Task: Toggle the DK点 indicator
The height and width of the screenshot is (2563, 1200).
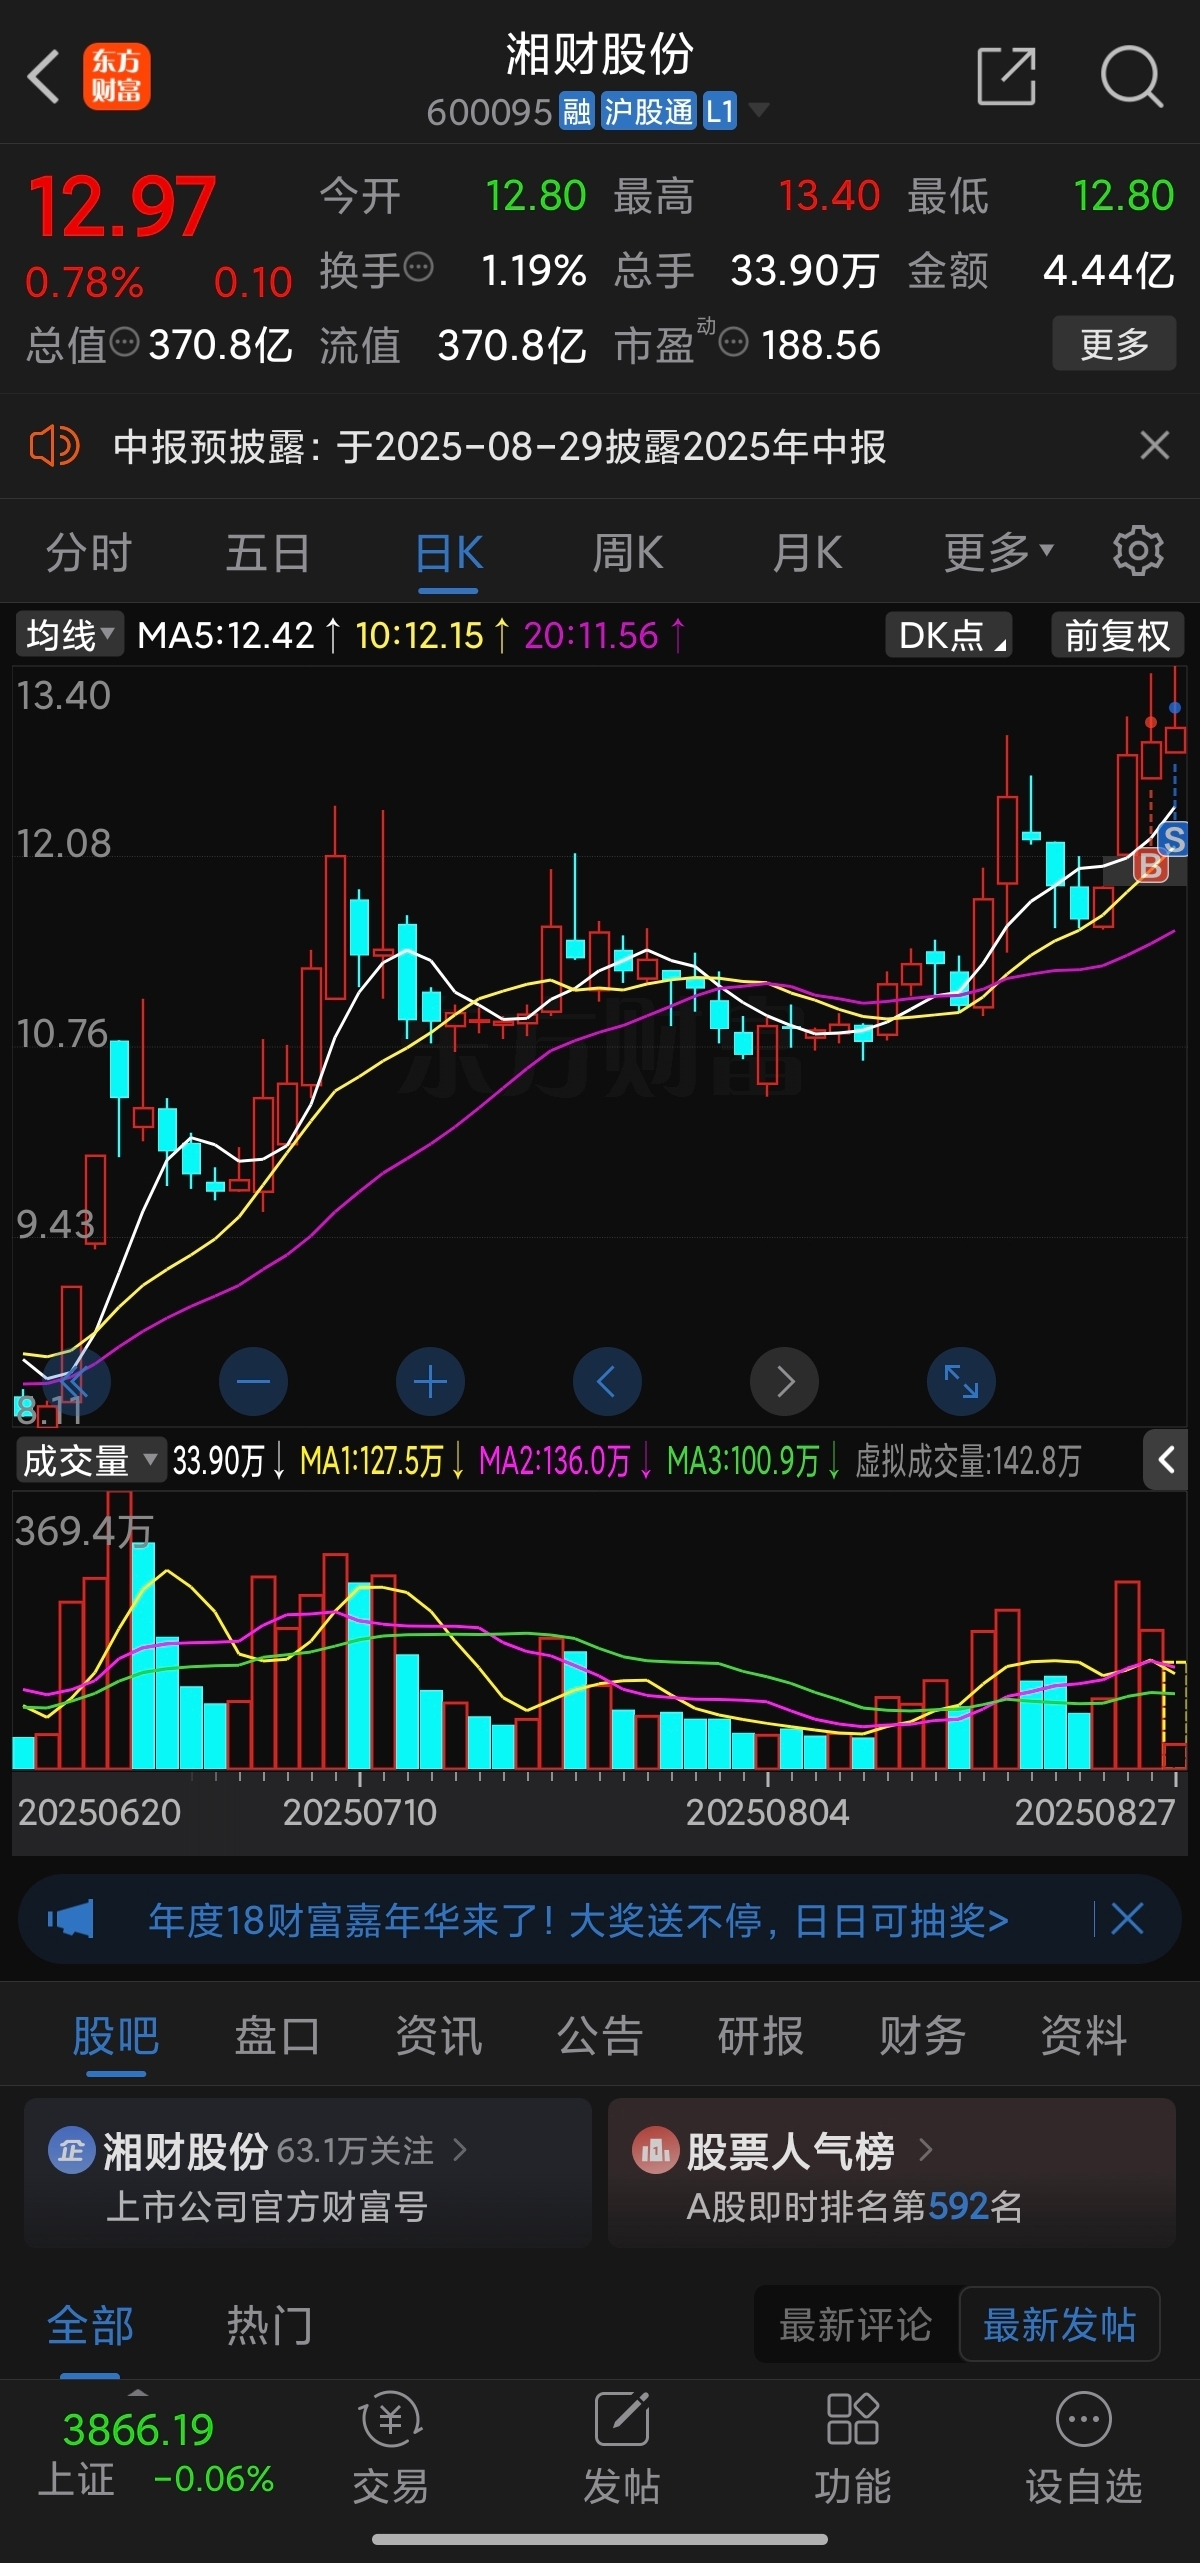Action: coord(950,635)
